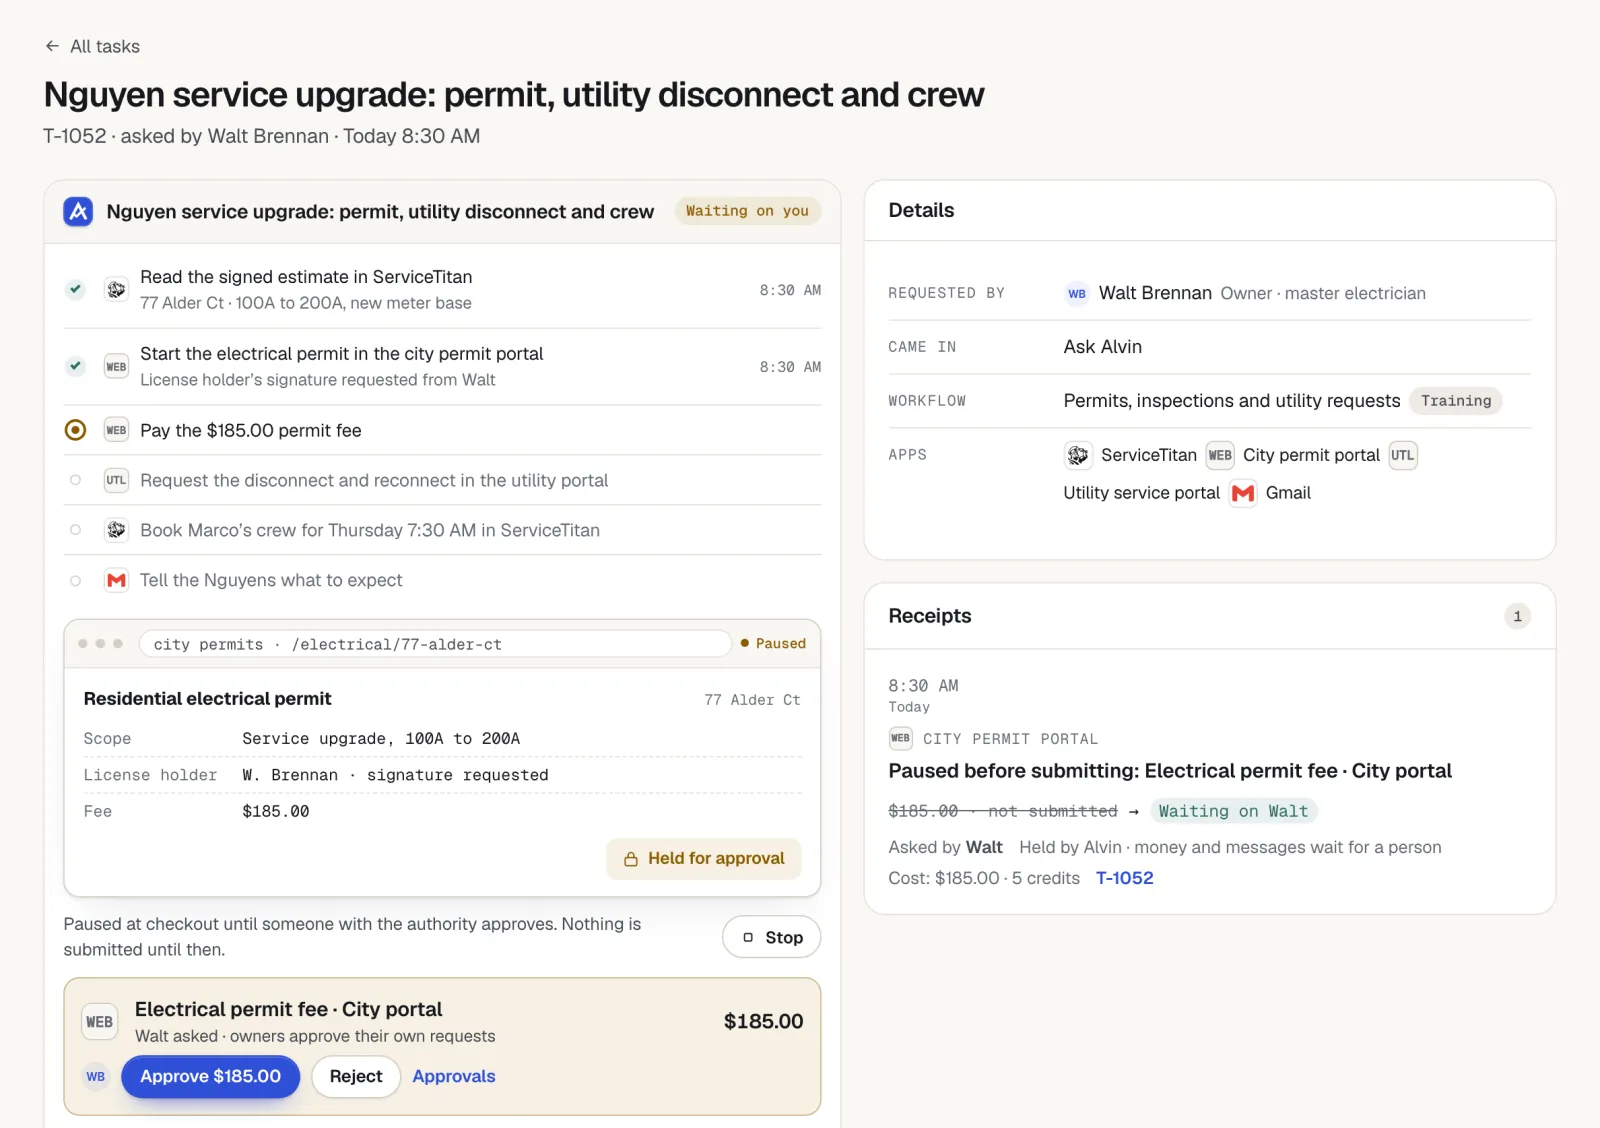Go back using the All tasks arrow
Image resolution: width=1600 pixels, height=1128 pixels.
coord(52,46)
